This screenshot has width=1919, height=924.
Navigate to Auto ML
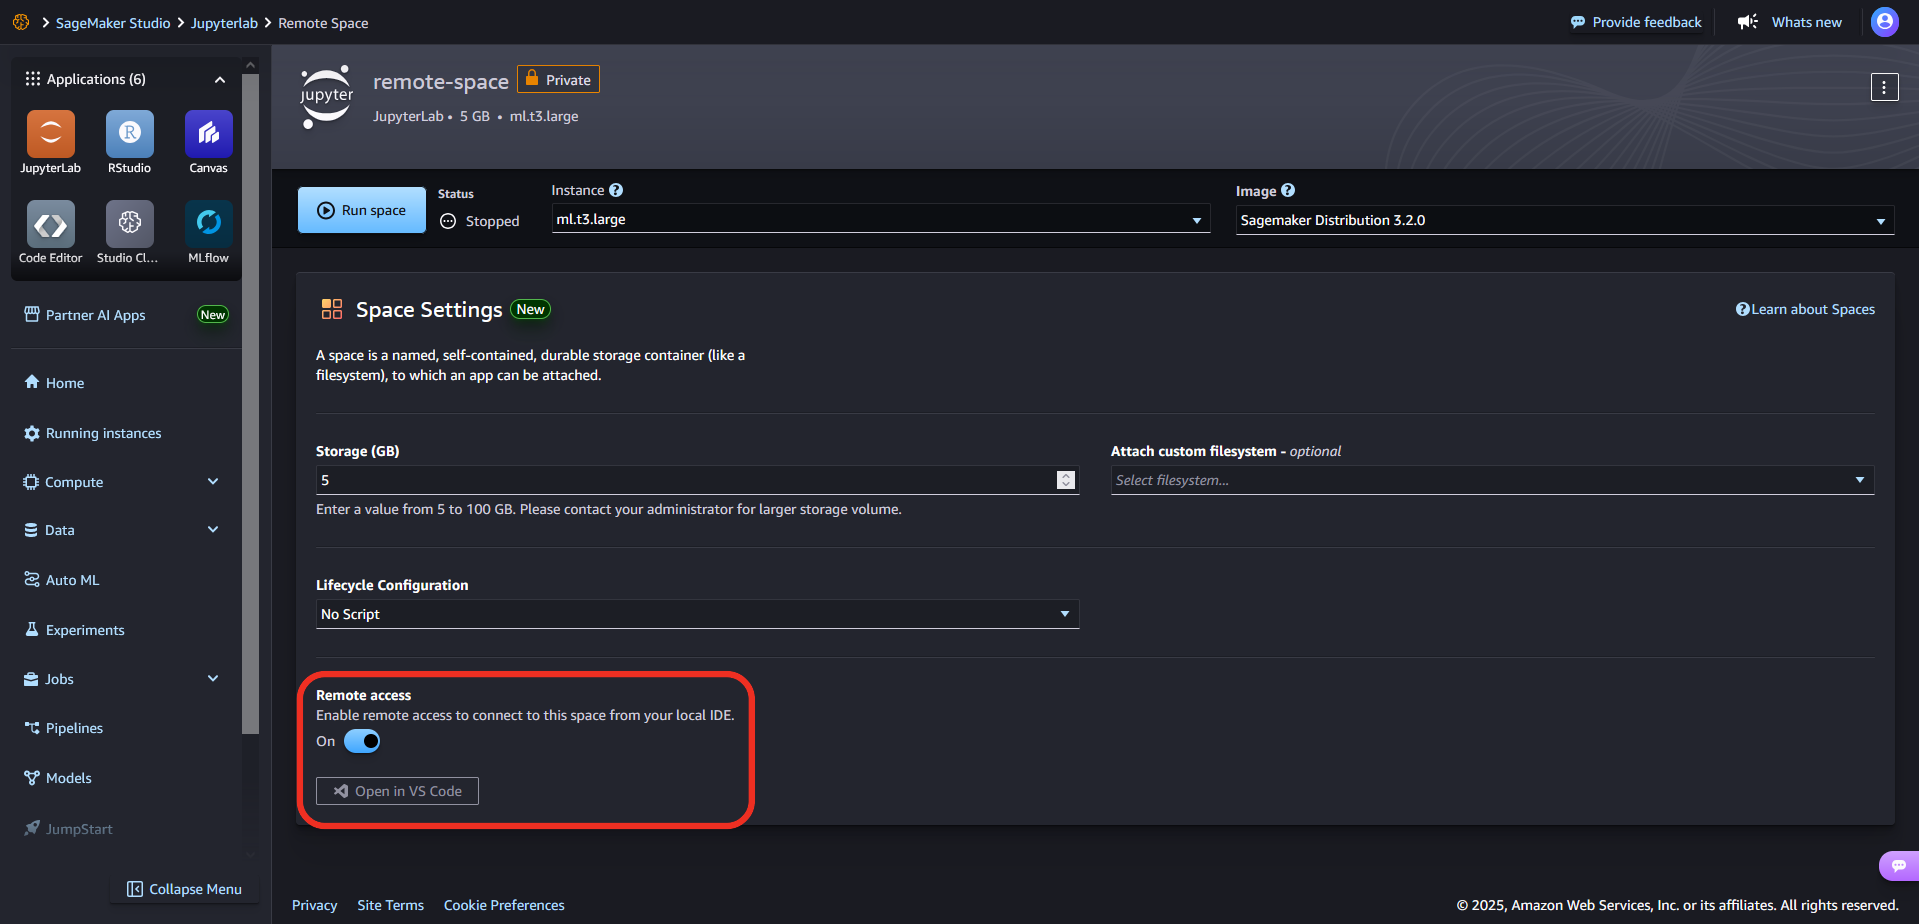(x=73, y=580)
